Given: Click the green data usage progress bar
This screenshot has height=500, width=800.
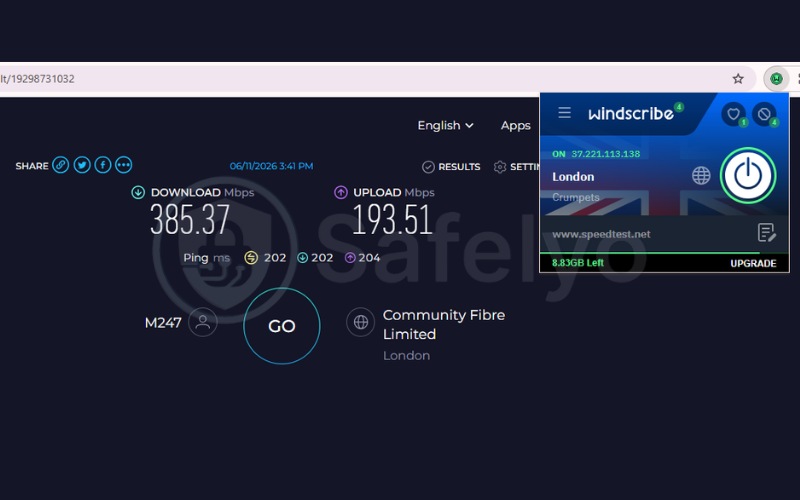Looking at the screenshot, I should point(649,253).
